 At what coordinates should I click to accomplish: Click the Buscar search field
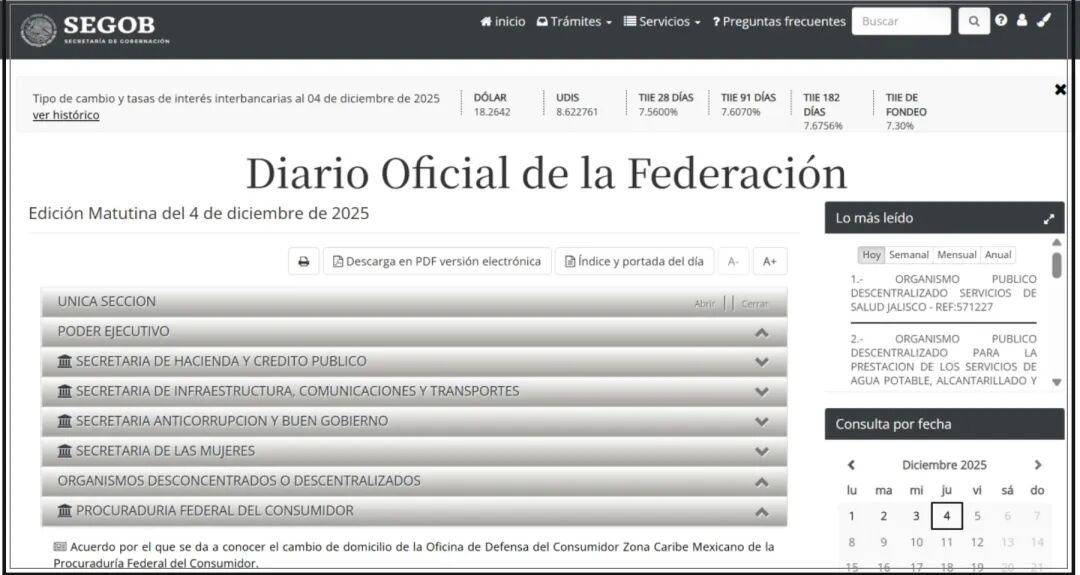pyautogui.click(x=901, y=21)
